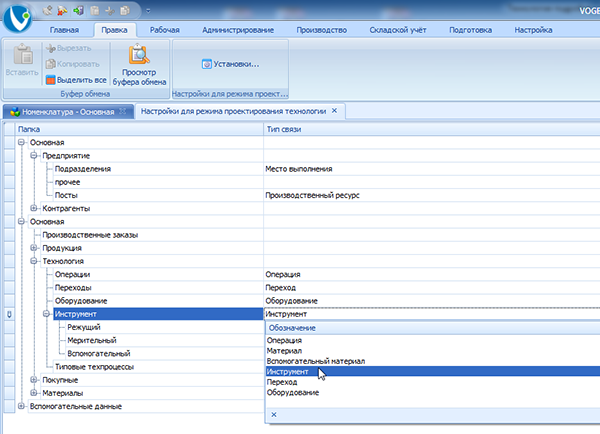Expand the Вспомогательные данные tree node
Viewport: 600px width, 434px height.
[x=21, y=406]
